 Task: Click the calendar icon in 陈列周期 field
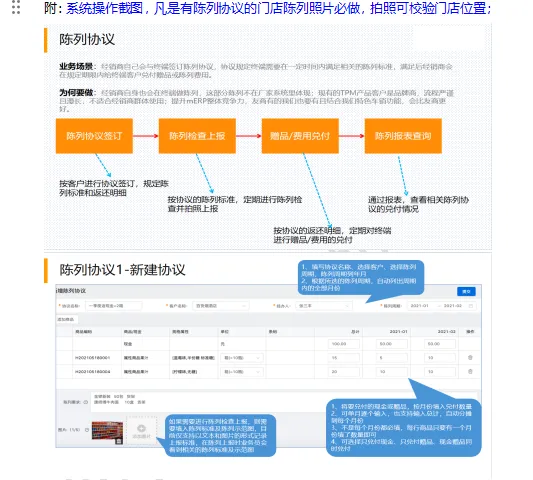[x=471, y=306]
